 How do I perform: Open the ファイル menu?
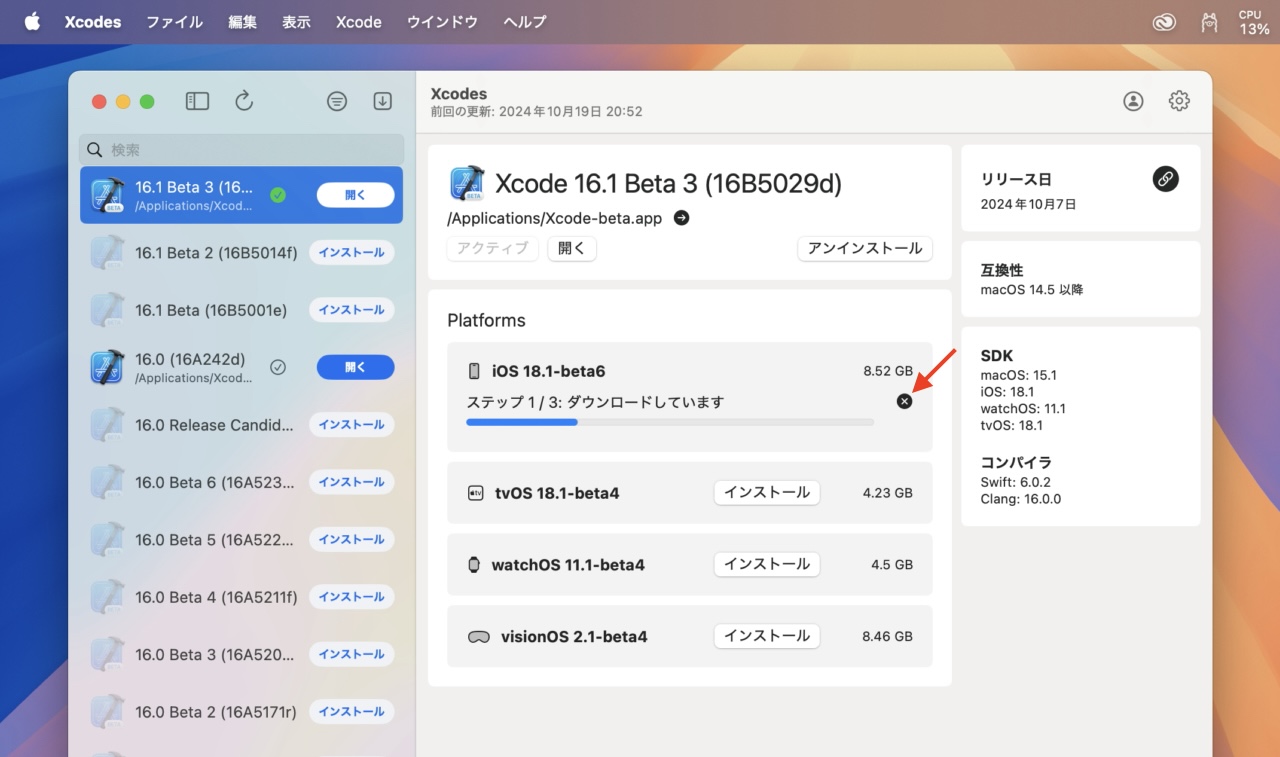click(x=174, y=22)
